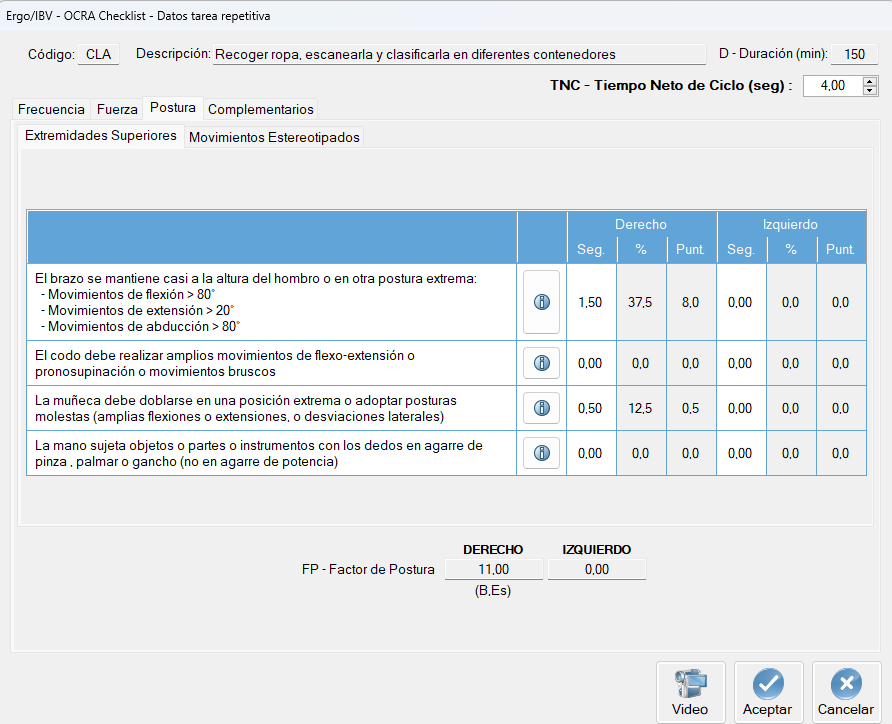Select the Extremidades Superiores subtab
892x724 pixels.
tap(100, 135)
